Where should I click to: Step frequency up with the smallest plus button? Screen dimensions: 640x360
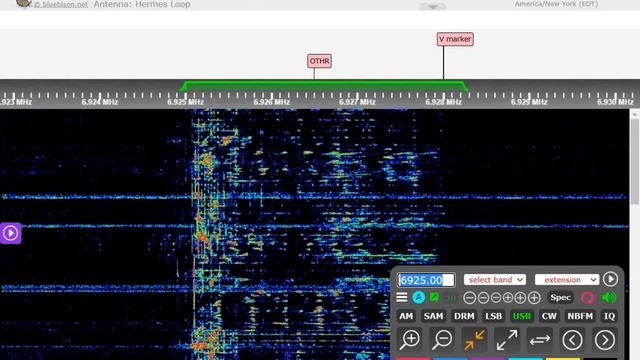(x=507, y=298)
